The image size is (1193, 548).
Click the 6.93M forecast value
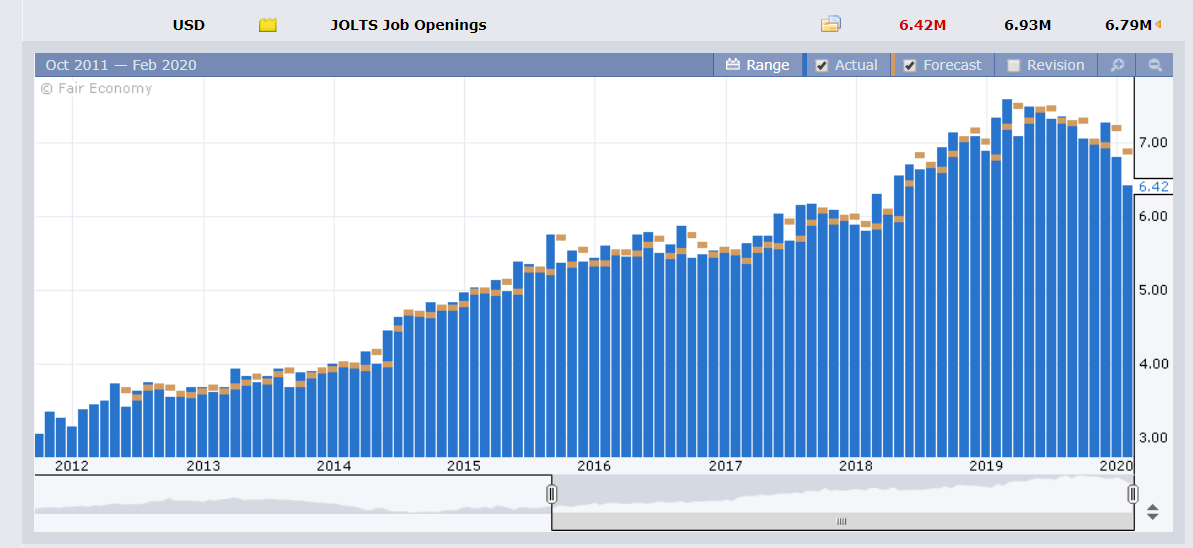[1027, 25]
